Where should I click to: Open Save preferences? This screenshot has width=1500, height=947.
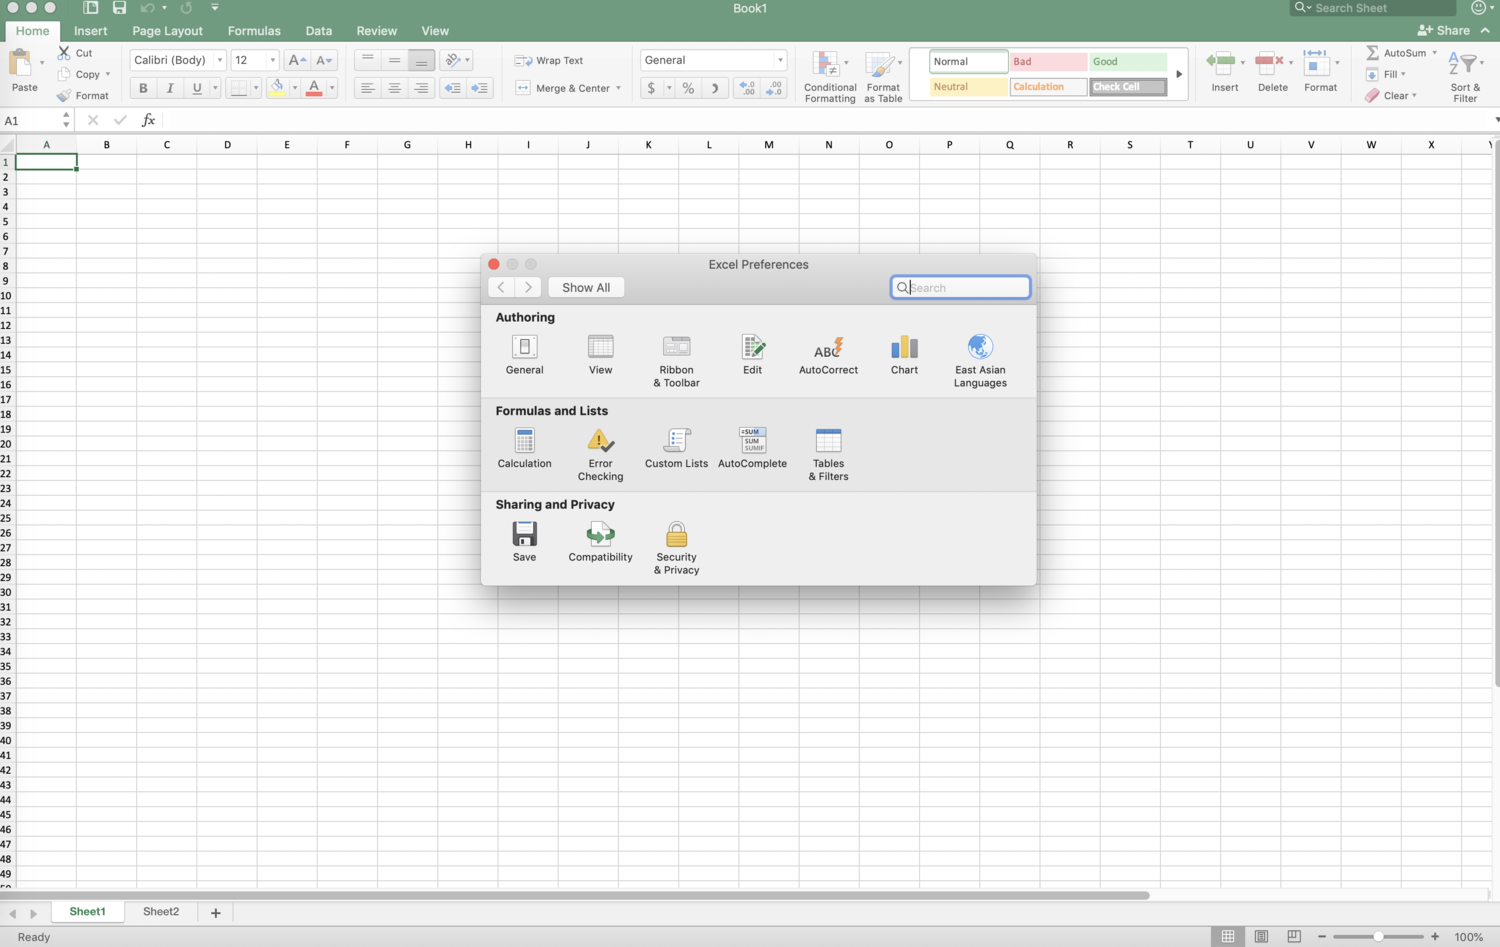[524, 542]
